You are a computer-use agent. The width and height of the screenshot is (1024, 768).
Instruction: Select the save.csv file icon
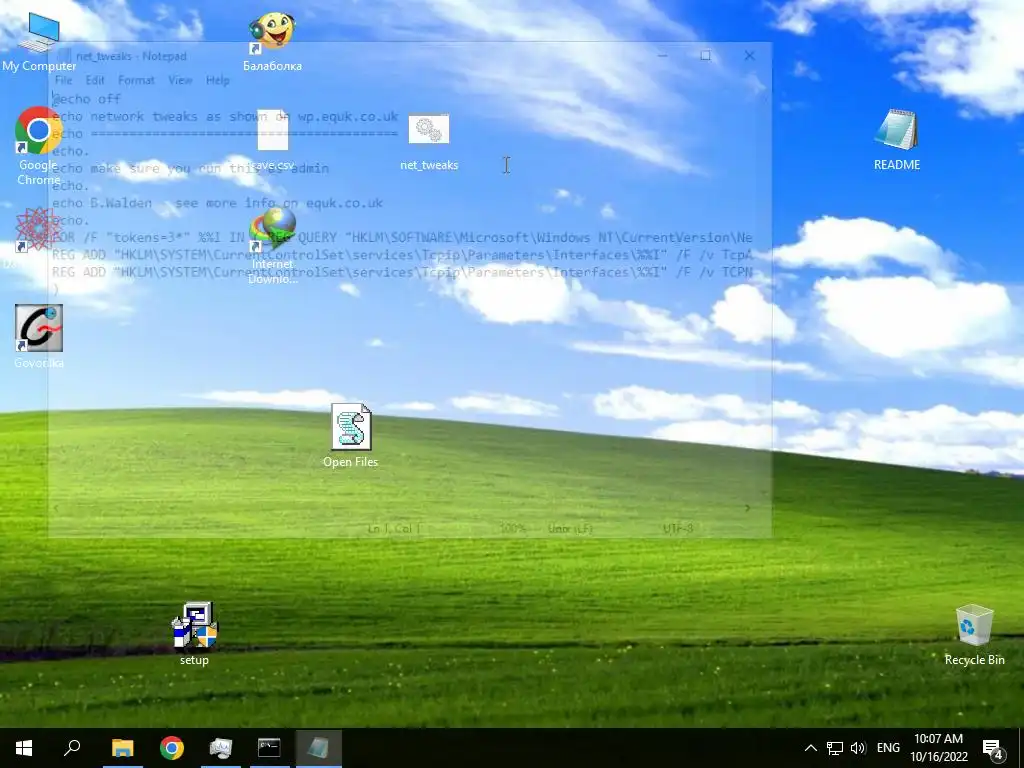point(272,140)
